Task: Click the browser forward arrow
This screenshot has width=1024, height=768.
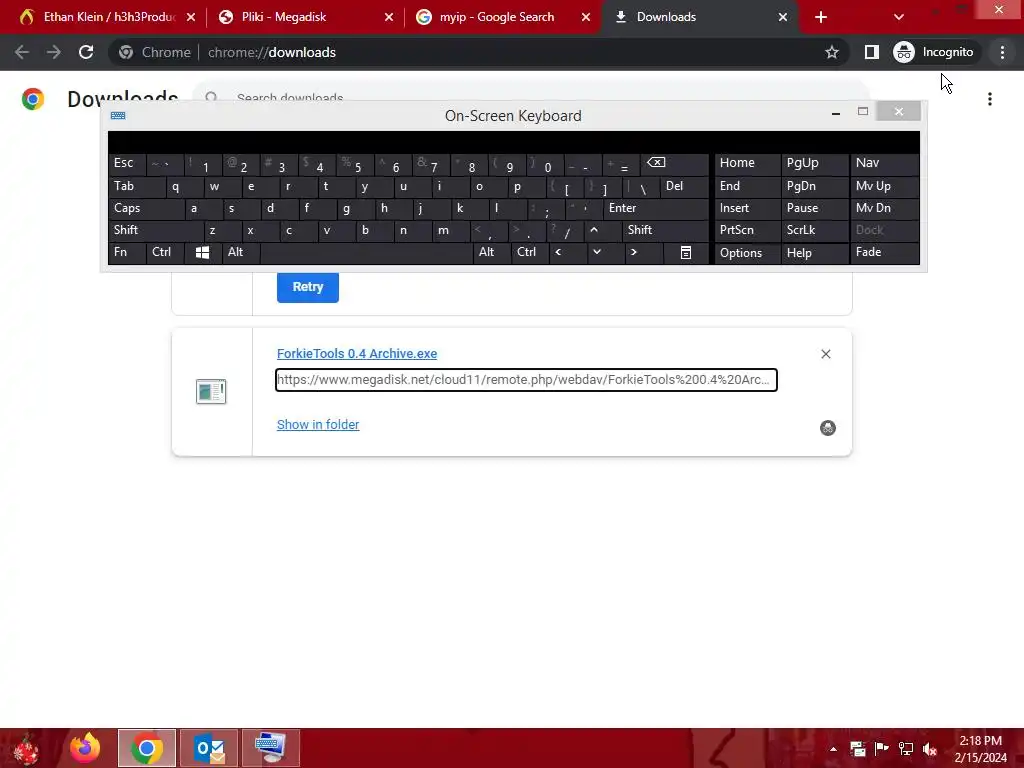Action: 54,52
